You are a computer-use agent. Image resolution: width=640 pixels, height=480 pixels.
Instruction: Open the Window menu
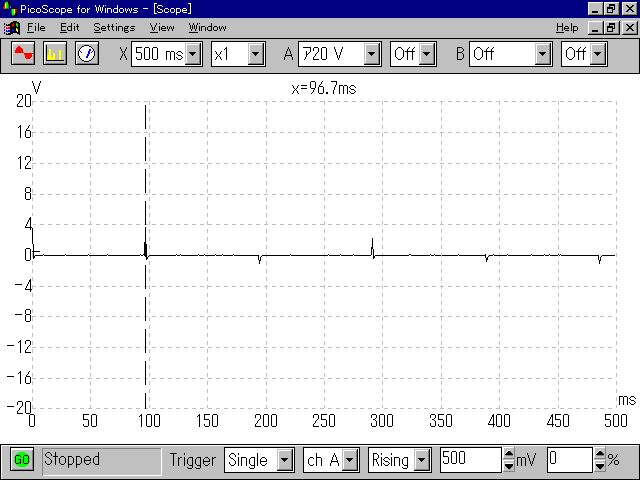pos(207,28)
